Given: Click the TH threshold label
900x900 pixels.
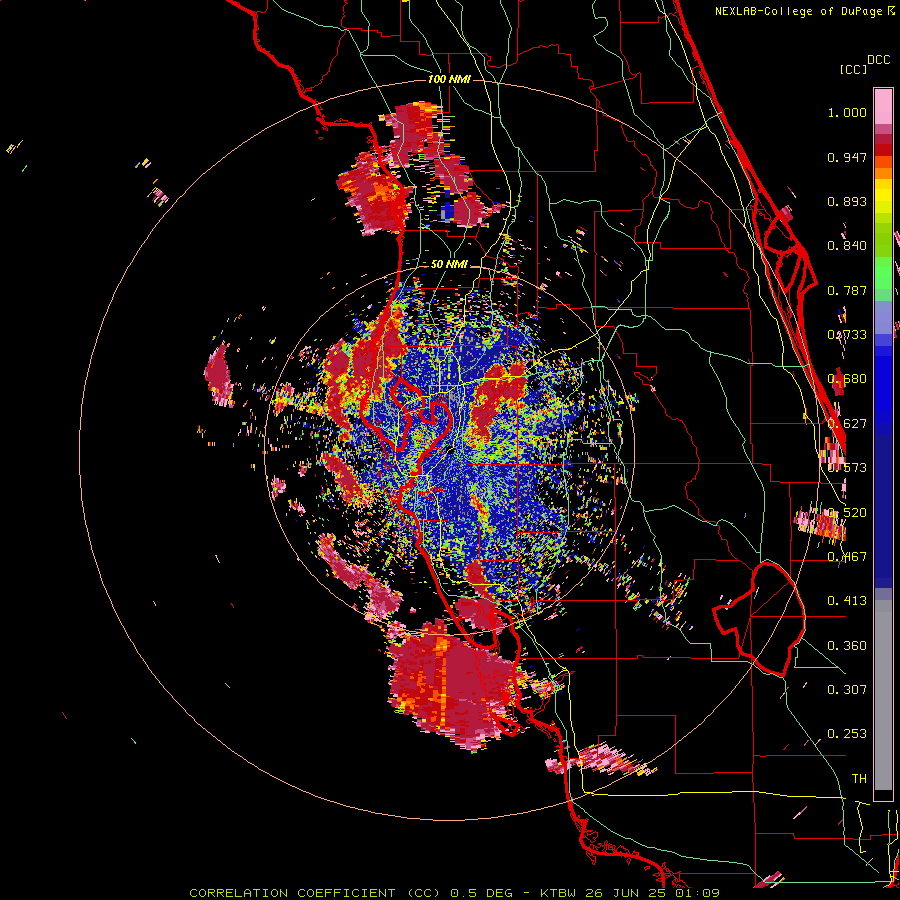Looking at the screenshot, I should coord(859,778).
